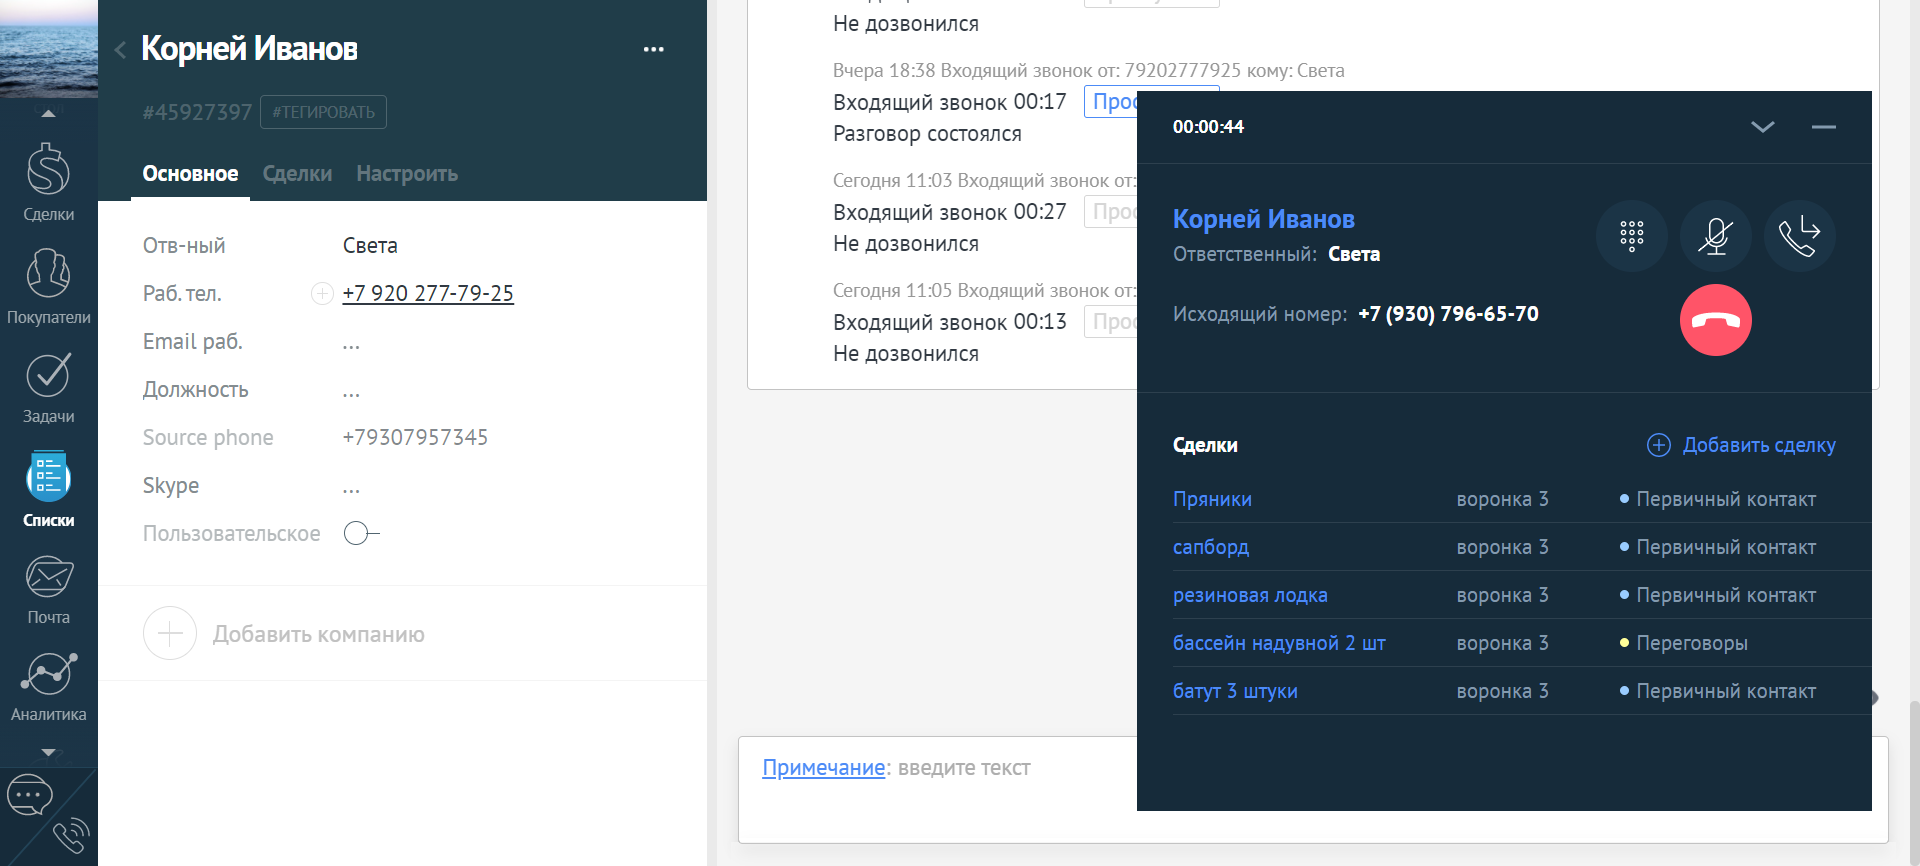This screenshot has width=1920, height=866.
Task: Open the three-dots menu for contact
Action: coord(653,49)
